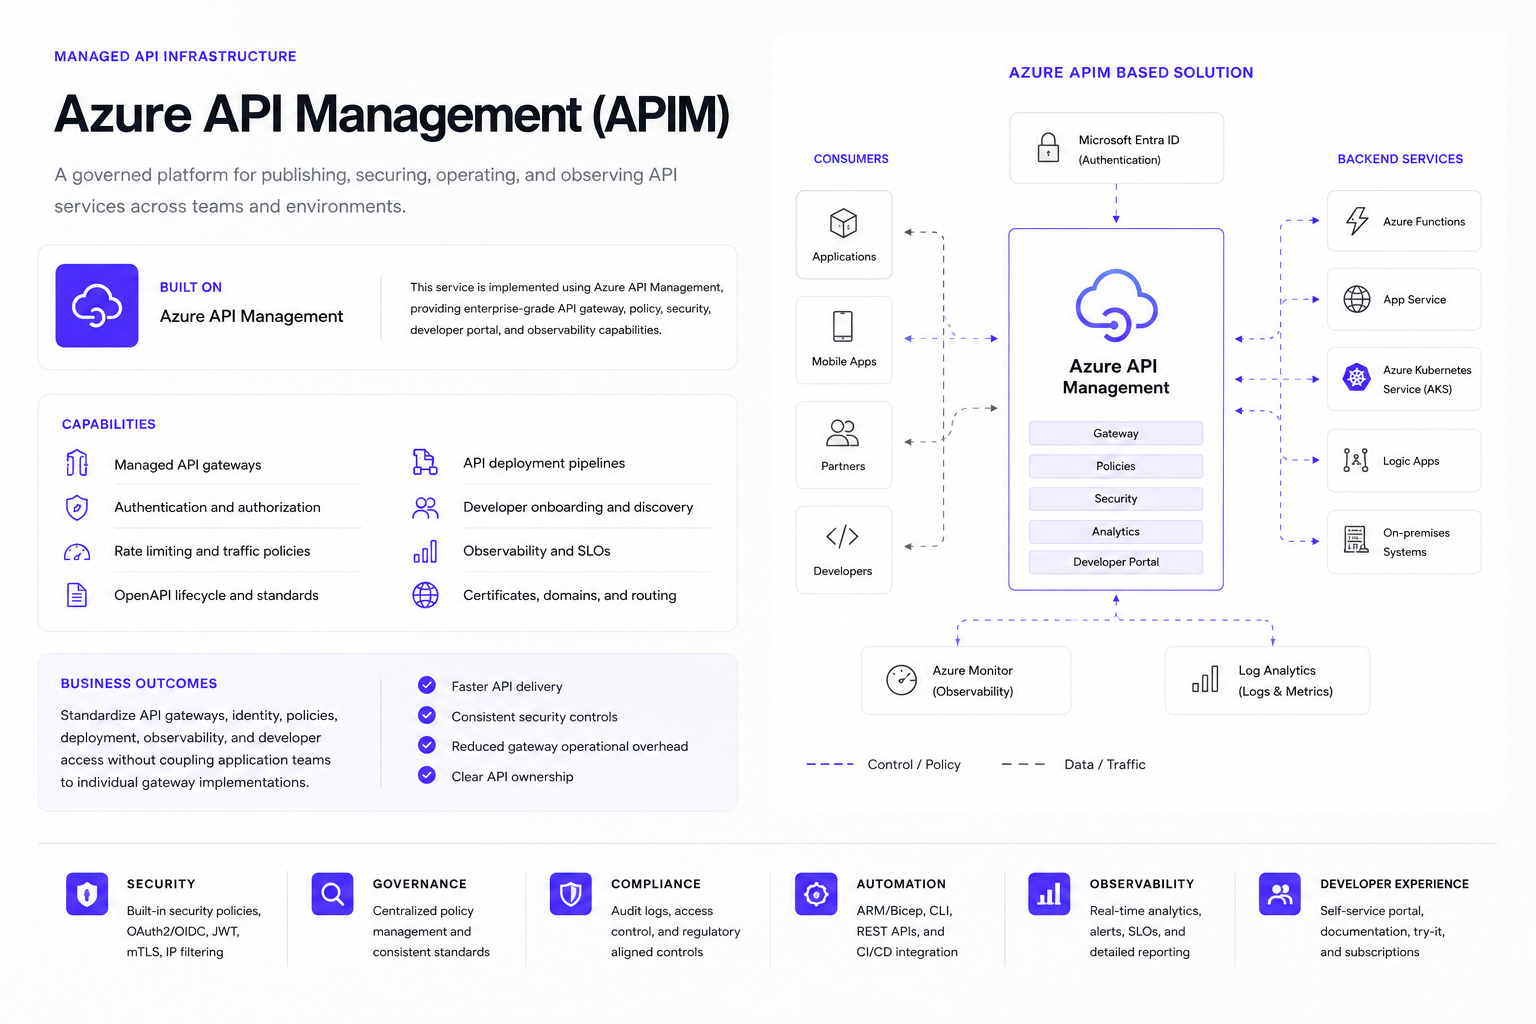Click the On-premises Systems server icon
Screen dimensions: 1536x1024
[1356, 540]
